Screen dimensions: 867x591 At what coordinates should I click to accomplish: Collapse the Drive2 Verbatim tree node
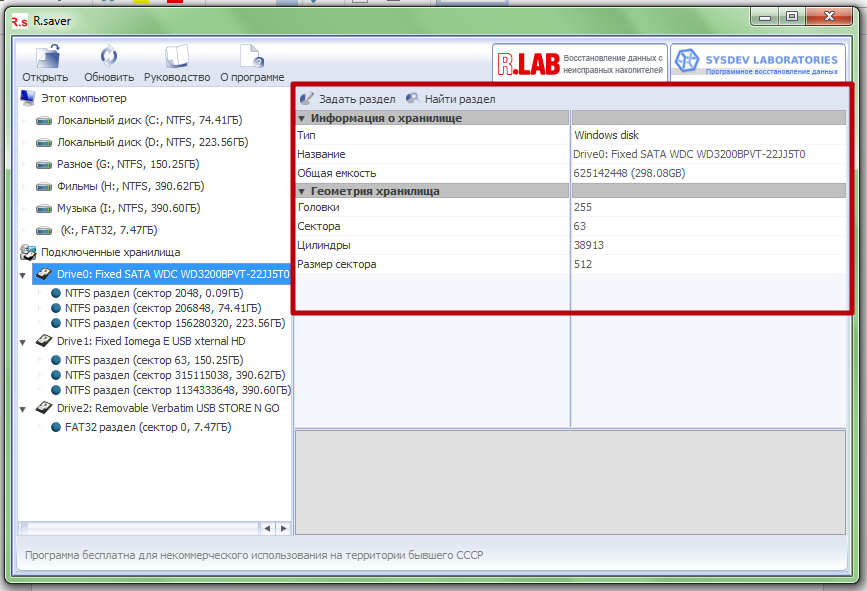pos(23,409)
